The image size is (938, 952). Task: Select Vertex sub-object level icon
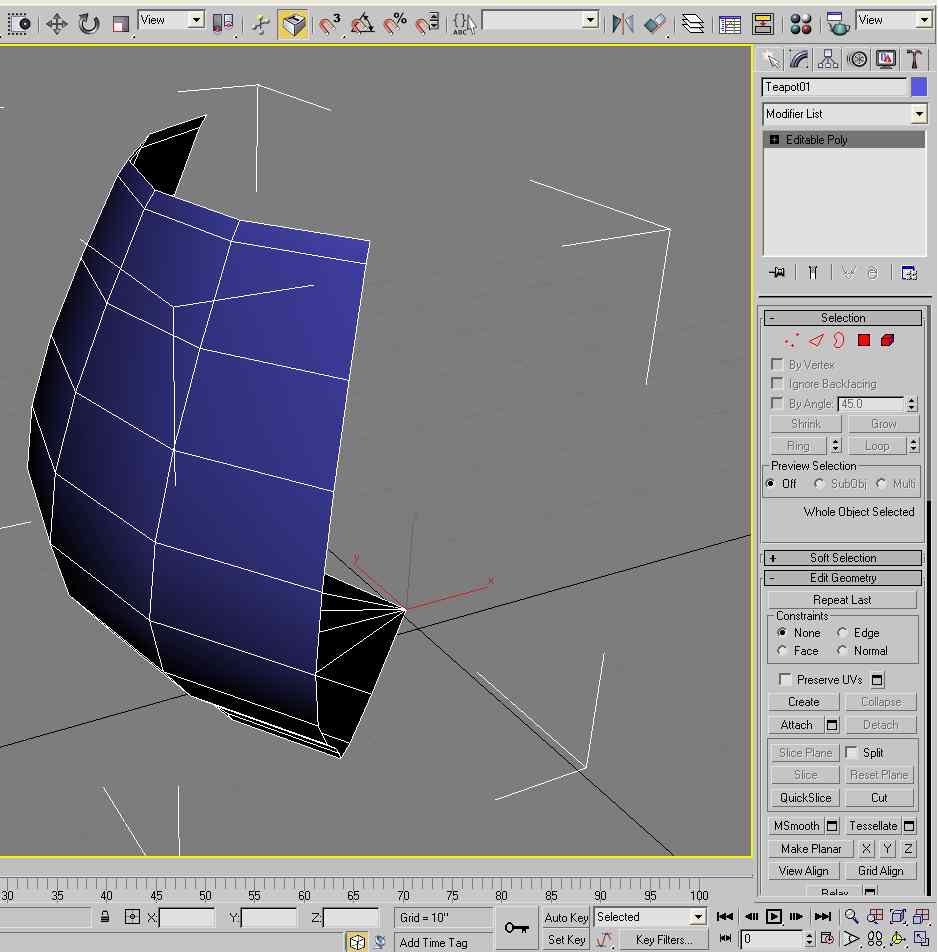(791, 341)
